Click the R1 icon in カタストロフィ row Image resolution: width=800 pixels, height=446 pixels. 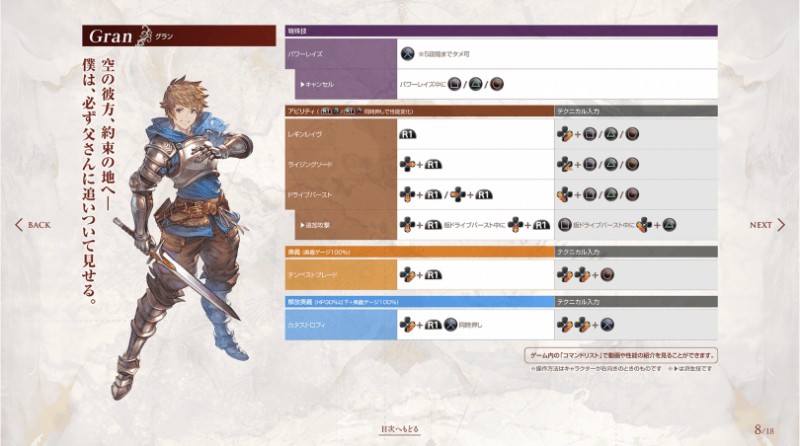tap(433, 325)
